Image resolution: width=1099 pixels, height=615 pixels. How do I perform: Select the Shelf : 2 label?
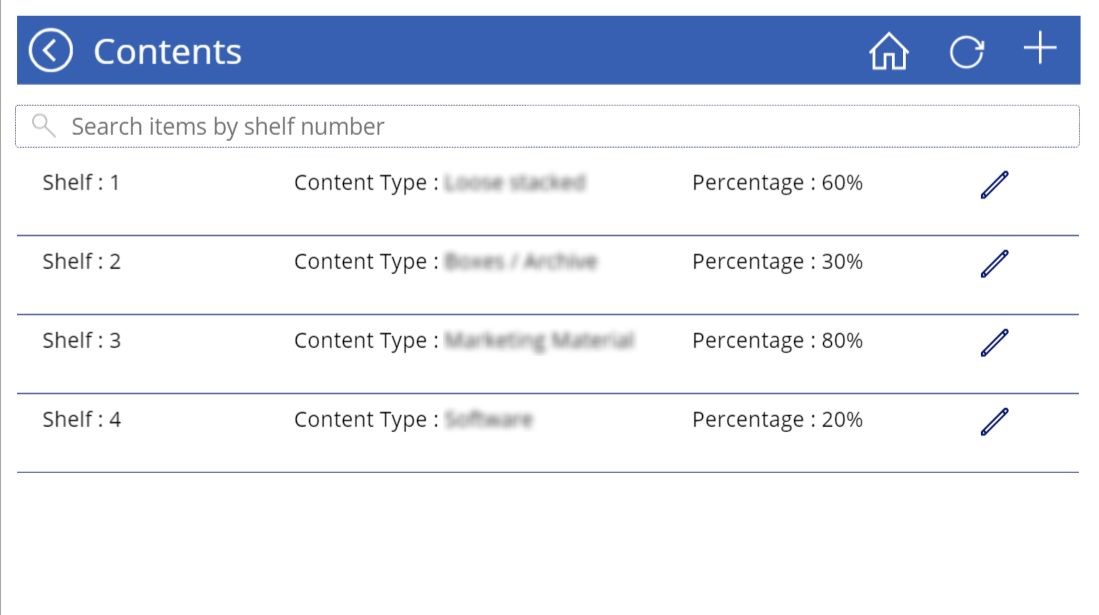coord(81,262)
